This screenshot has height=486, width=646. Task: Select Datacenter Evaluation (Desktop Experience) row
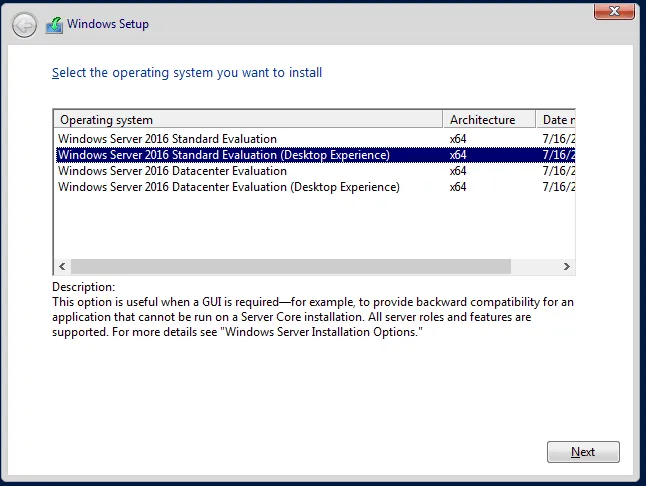315,187
